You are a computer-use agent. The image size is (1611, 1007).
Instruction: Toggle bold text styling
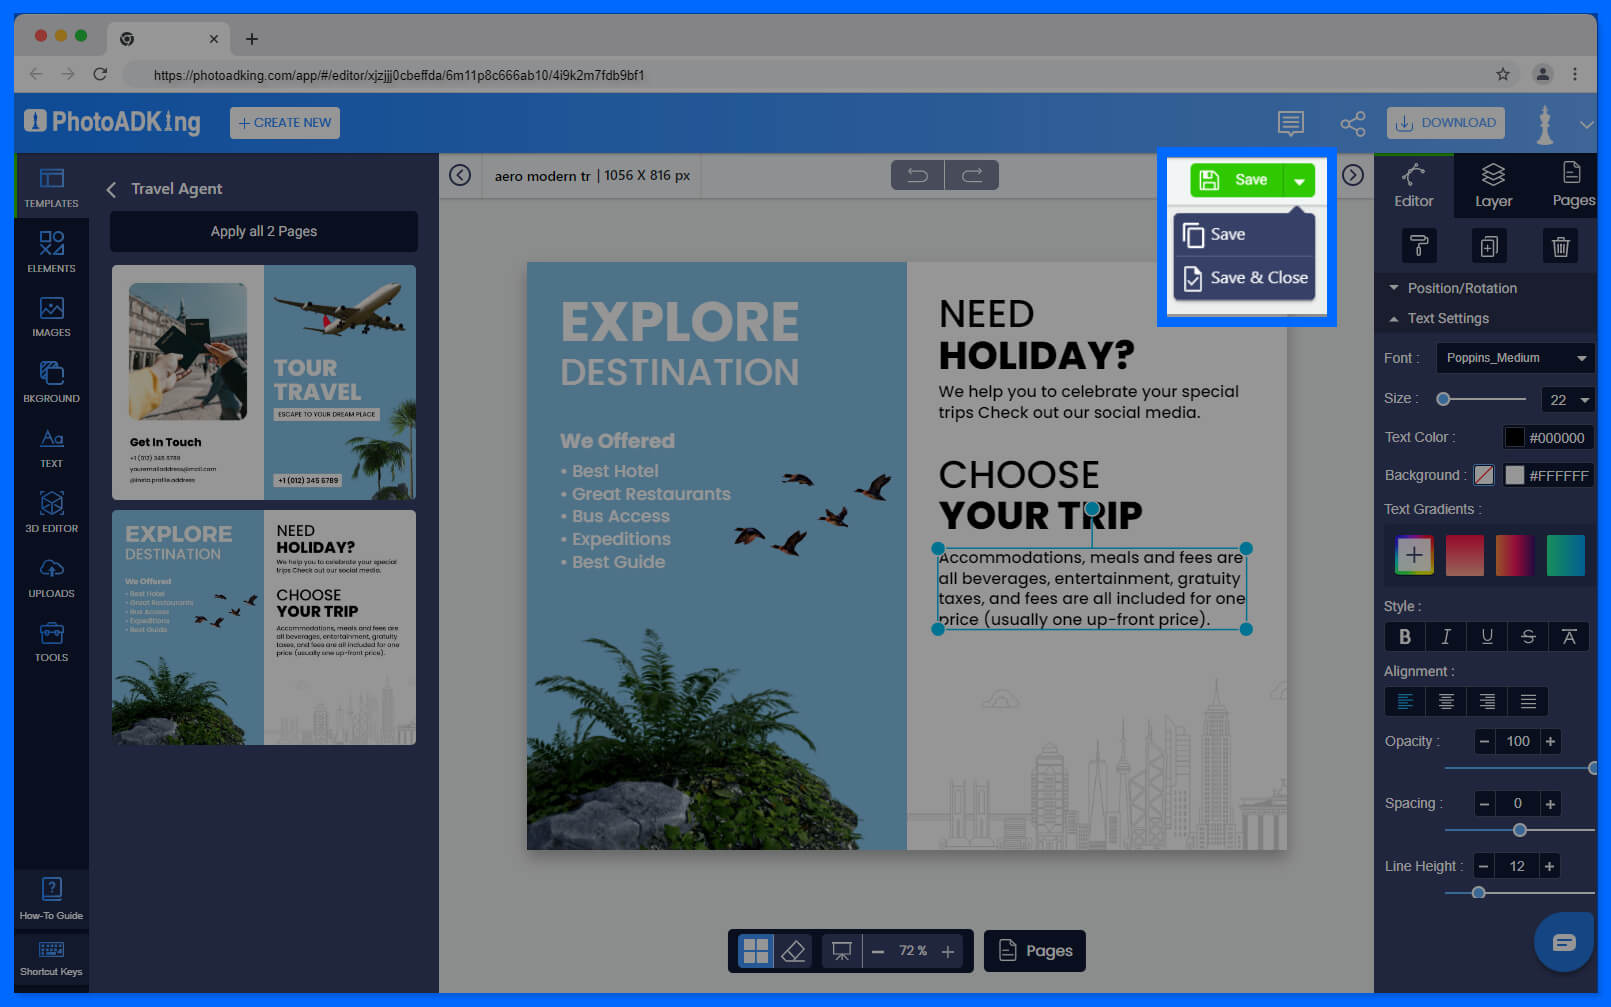click(x=1404, y=636)
